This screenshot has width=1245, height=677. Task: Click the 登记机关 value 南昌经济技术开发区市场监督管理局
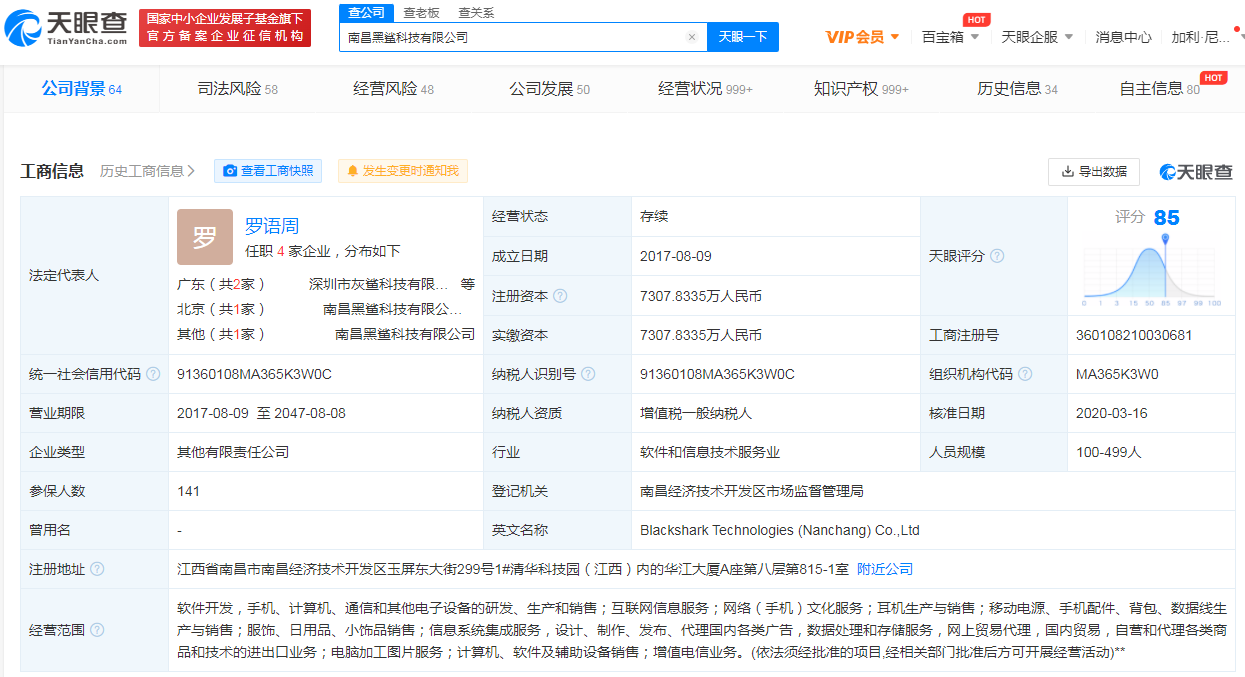pyautogui.click(x=752, y=491)
